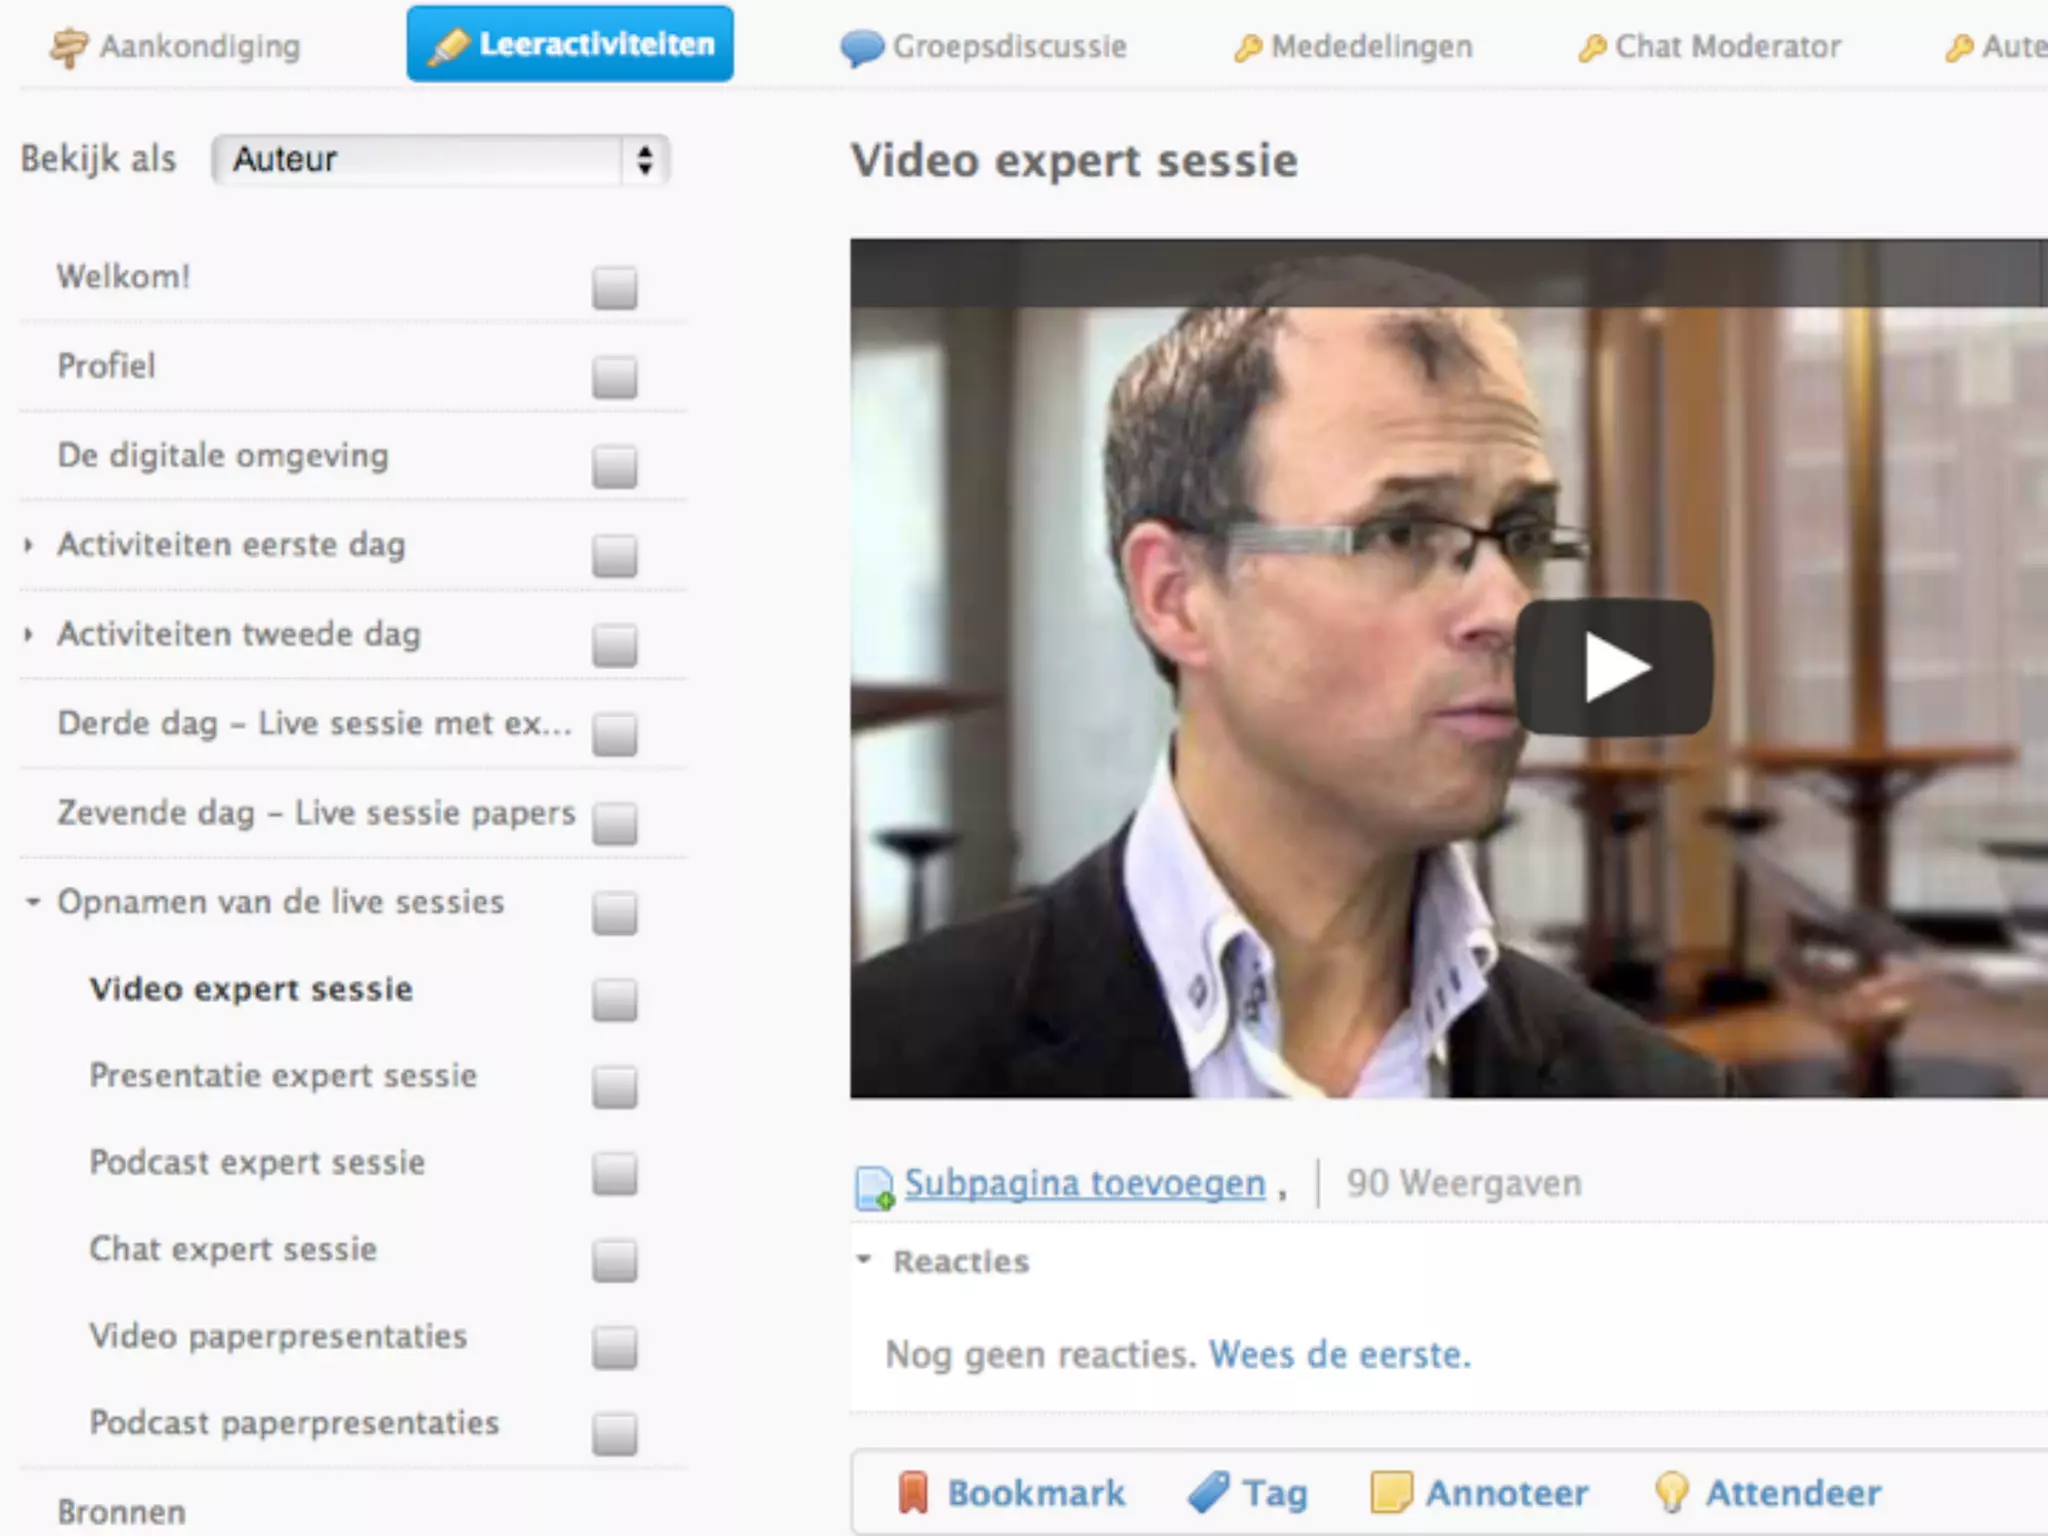Open the Bekijk als Auteur dropdown
2048x1536 pixels.
pos(441,160)
